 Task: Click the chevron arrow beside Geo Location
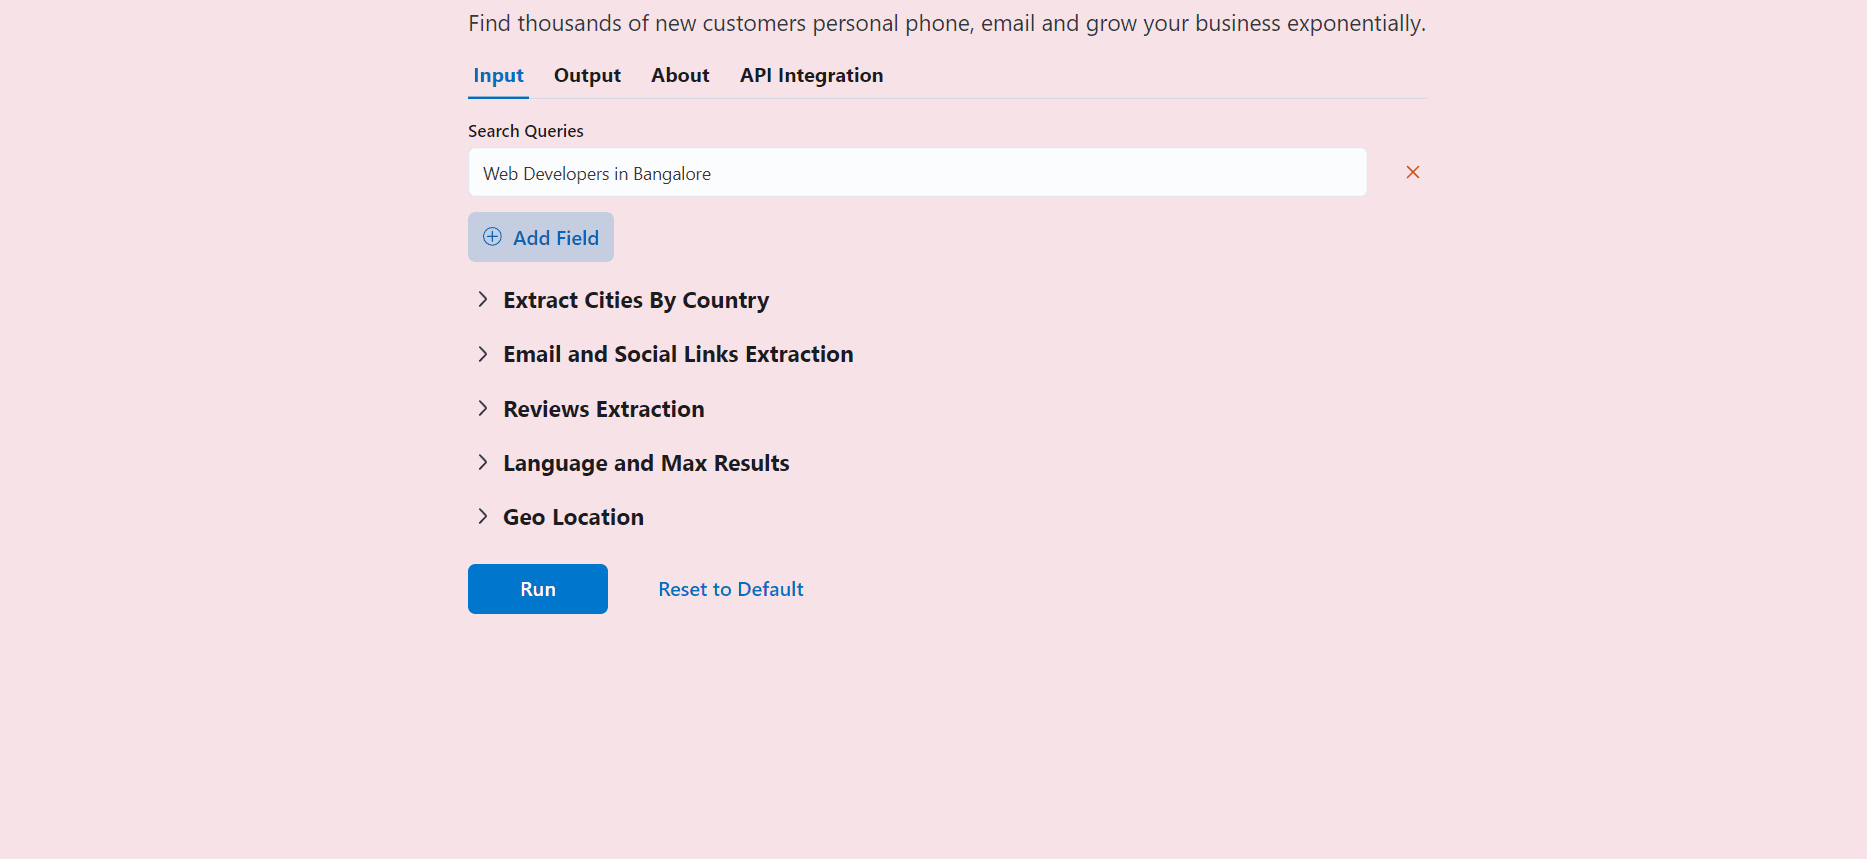483,516
